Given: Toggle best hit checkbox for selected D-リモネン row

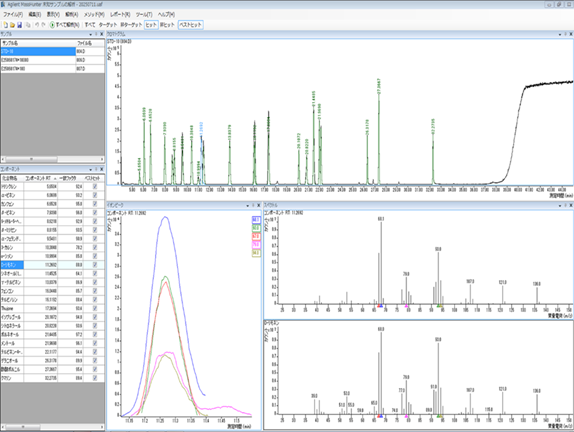Looking at the screenshot, I should (95, 265).
